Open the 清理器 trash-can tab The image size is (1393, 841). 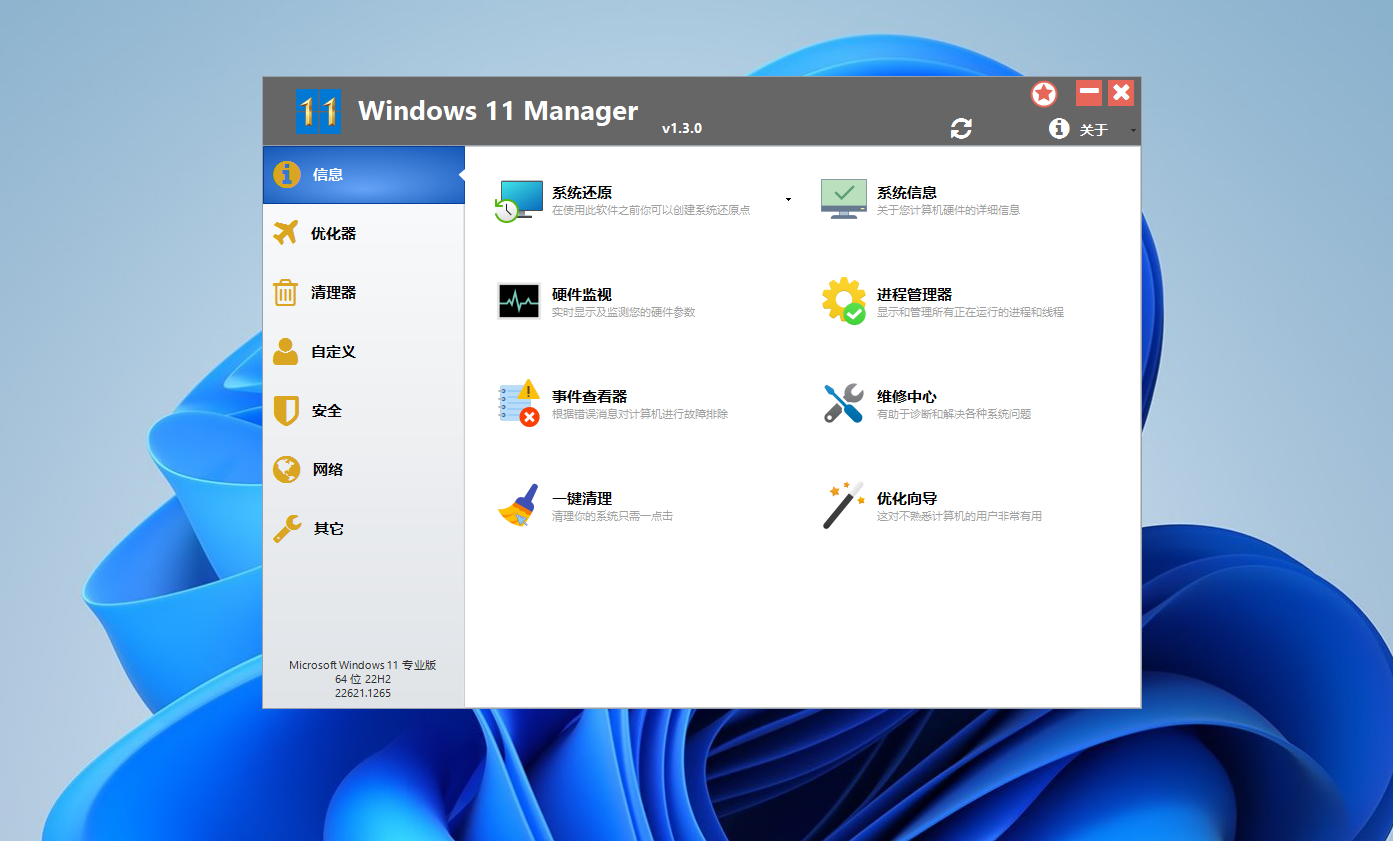point(364,292)
